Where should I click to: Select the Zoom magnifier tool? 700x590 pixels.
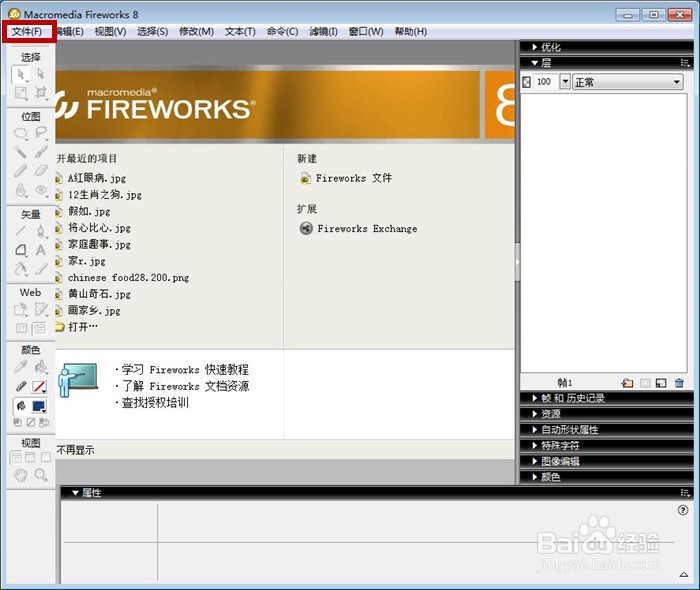click(41, 475)
